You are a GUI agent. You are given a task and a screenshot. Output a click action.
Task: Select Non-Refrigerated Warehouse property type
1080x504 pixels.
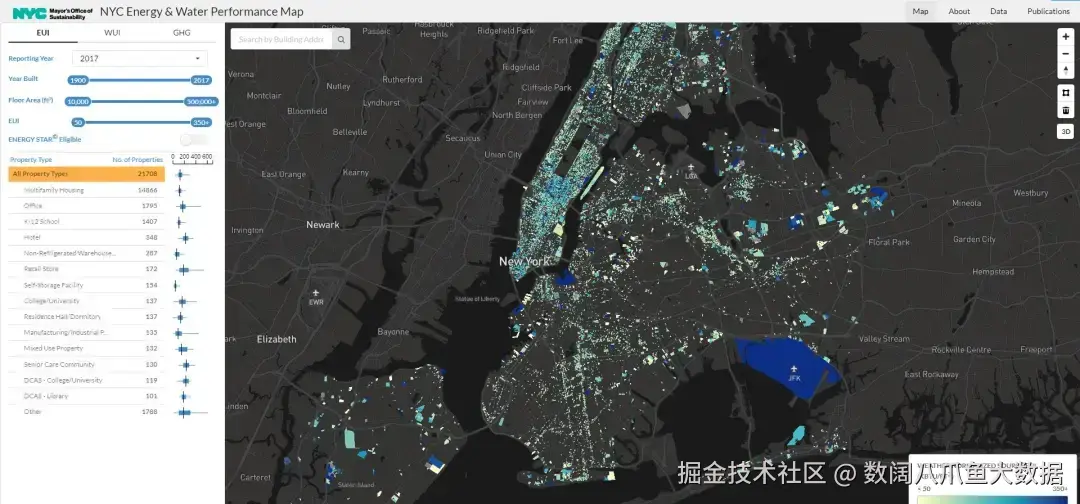[86, 253]
